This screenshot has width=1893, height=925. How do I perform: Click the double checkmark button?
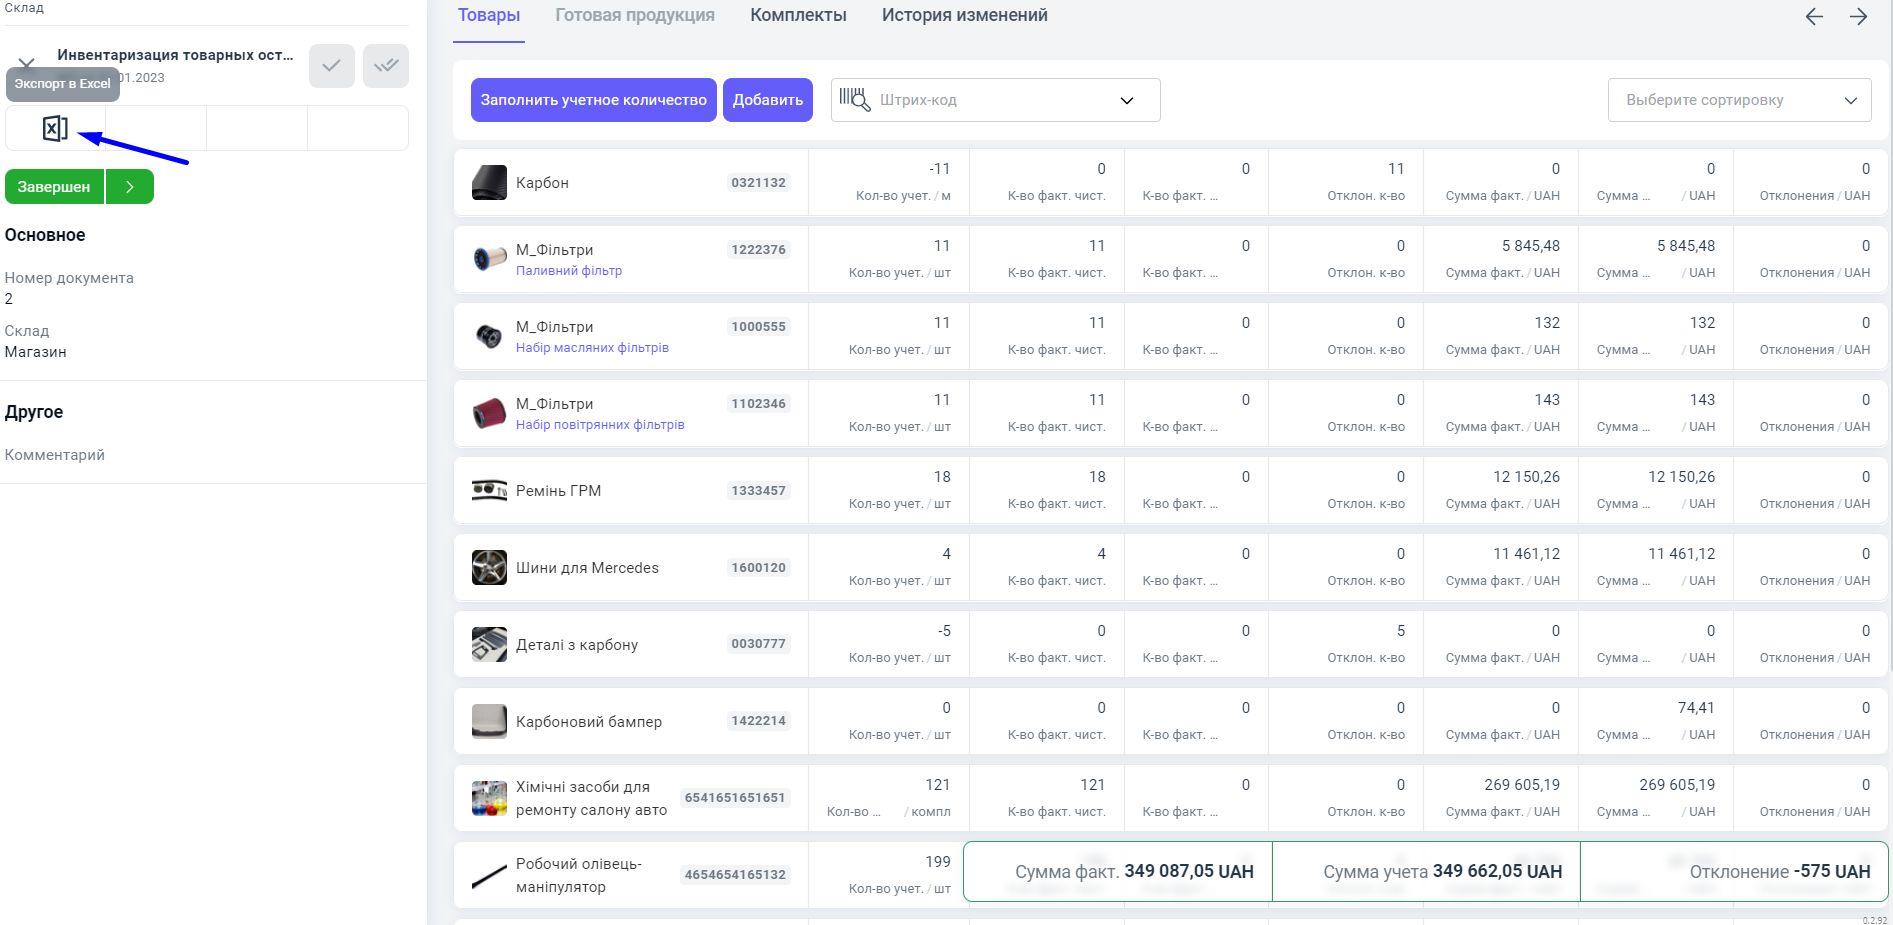(386, 66)
